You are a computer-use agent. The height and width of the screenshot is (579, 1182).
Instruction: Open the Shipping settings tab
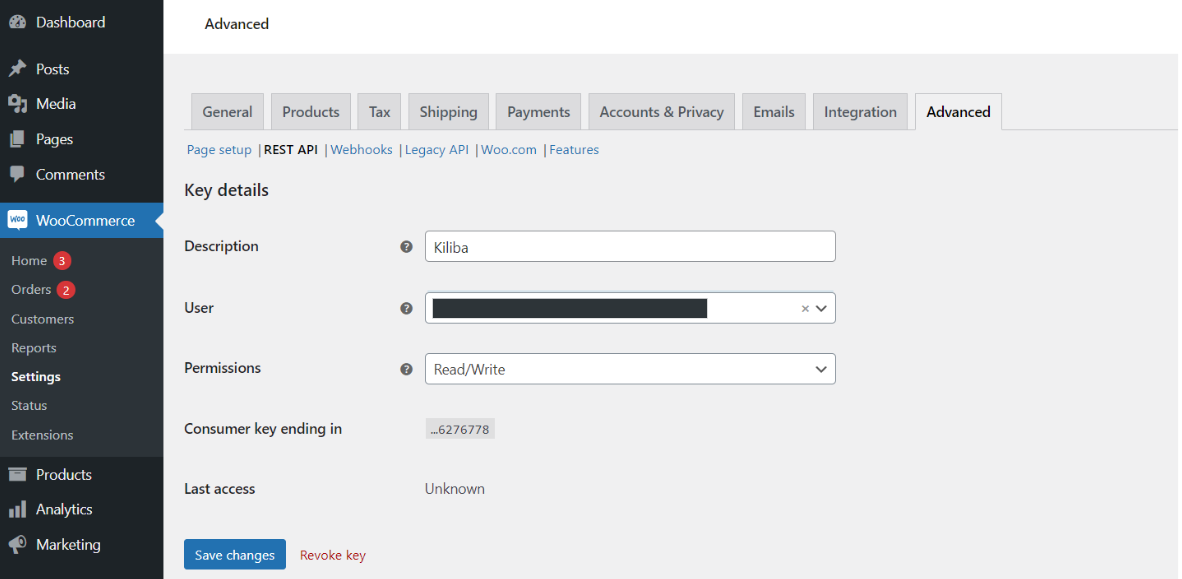[x=449, y=112]
